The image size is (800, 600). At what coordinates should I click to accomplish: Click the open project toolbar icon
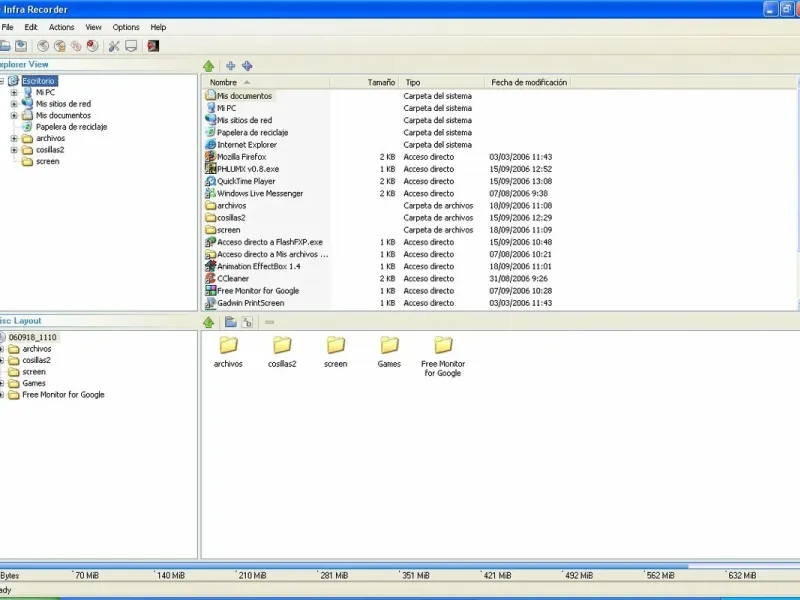(5, 46)
